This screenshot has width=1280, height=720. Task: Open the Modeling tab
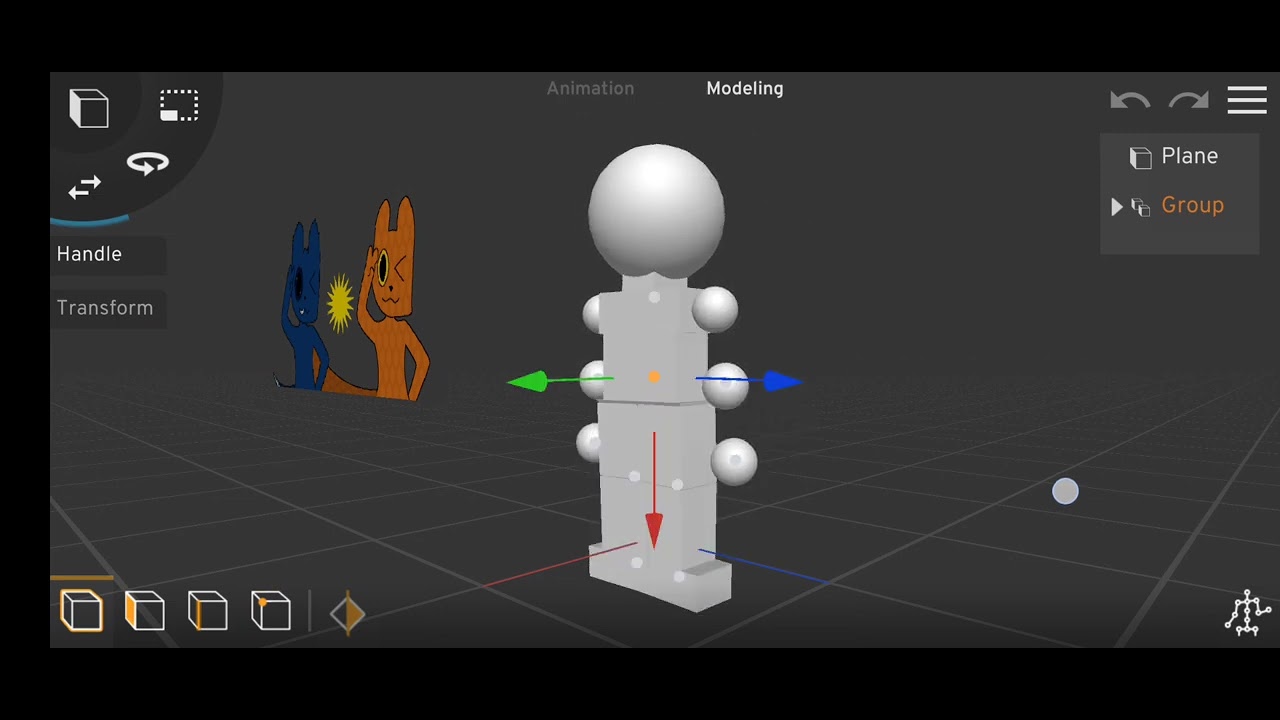coord(745,88)
